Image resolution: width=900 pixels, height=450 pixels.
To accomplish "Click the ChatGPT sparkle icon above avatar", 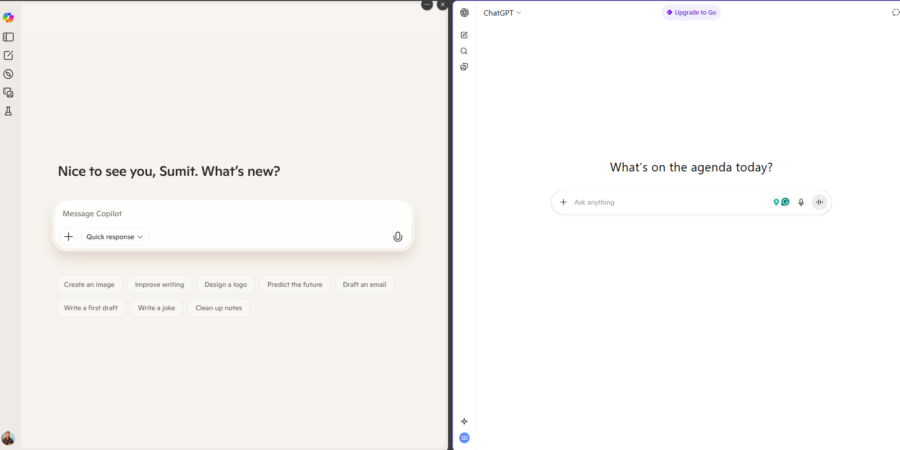I will coord(464,421).
